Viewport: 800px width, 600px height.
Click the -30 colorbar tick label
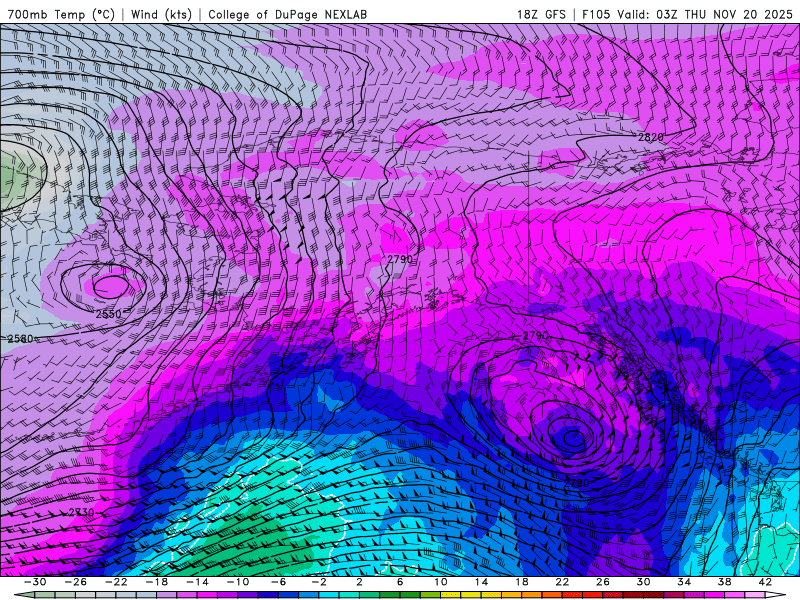[35, 582]
